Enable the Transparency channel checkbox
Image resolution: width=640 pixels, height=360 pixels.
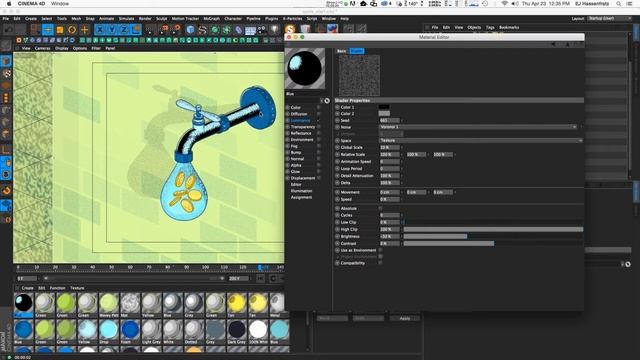tap(319, 127)
